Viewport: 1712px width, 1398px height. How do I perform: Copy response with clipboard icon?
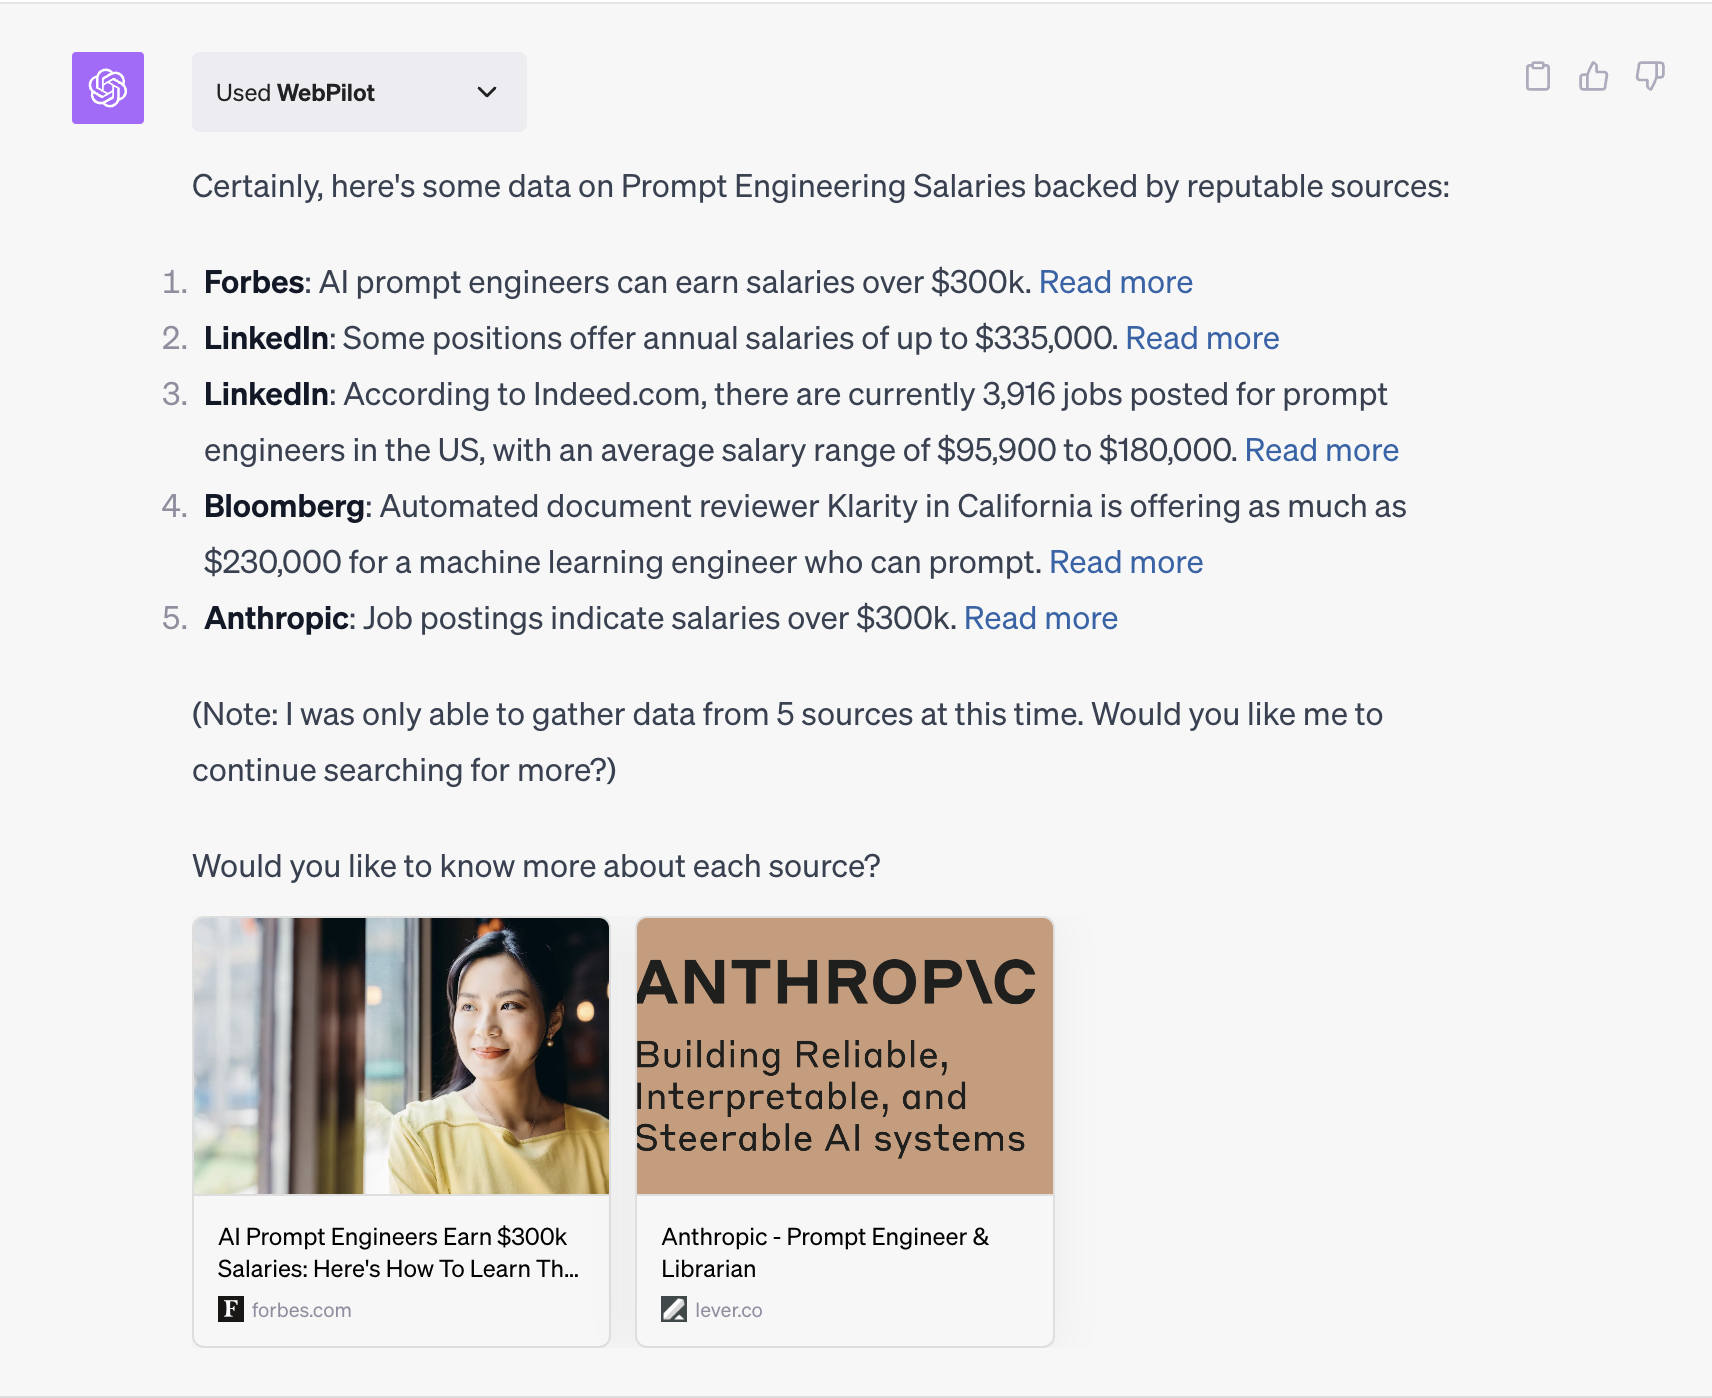click(1538, 76)
